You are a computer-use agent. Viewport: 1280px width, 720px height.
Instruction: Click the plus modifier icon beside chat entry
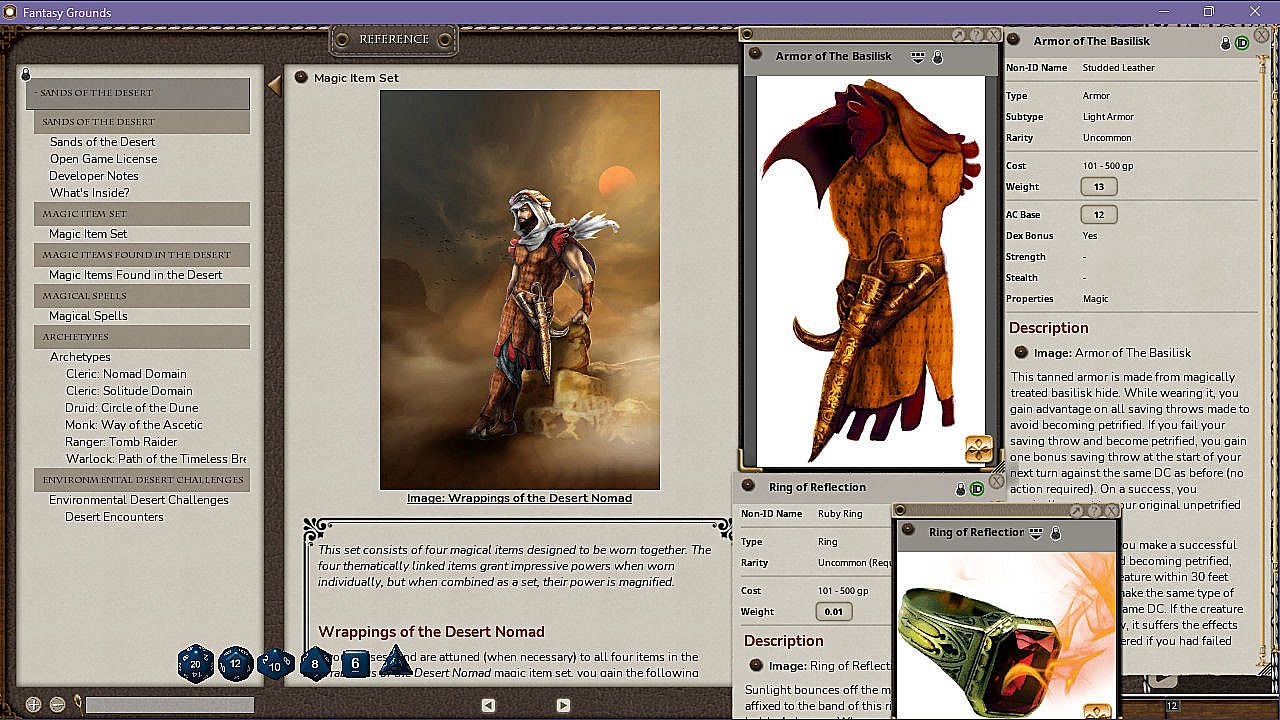click(x=33, y=705)
